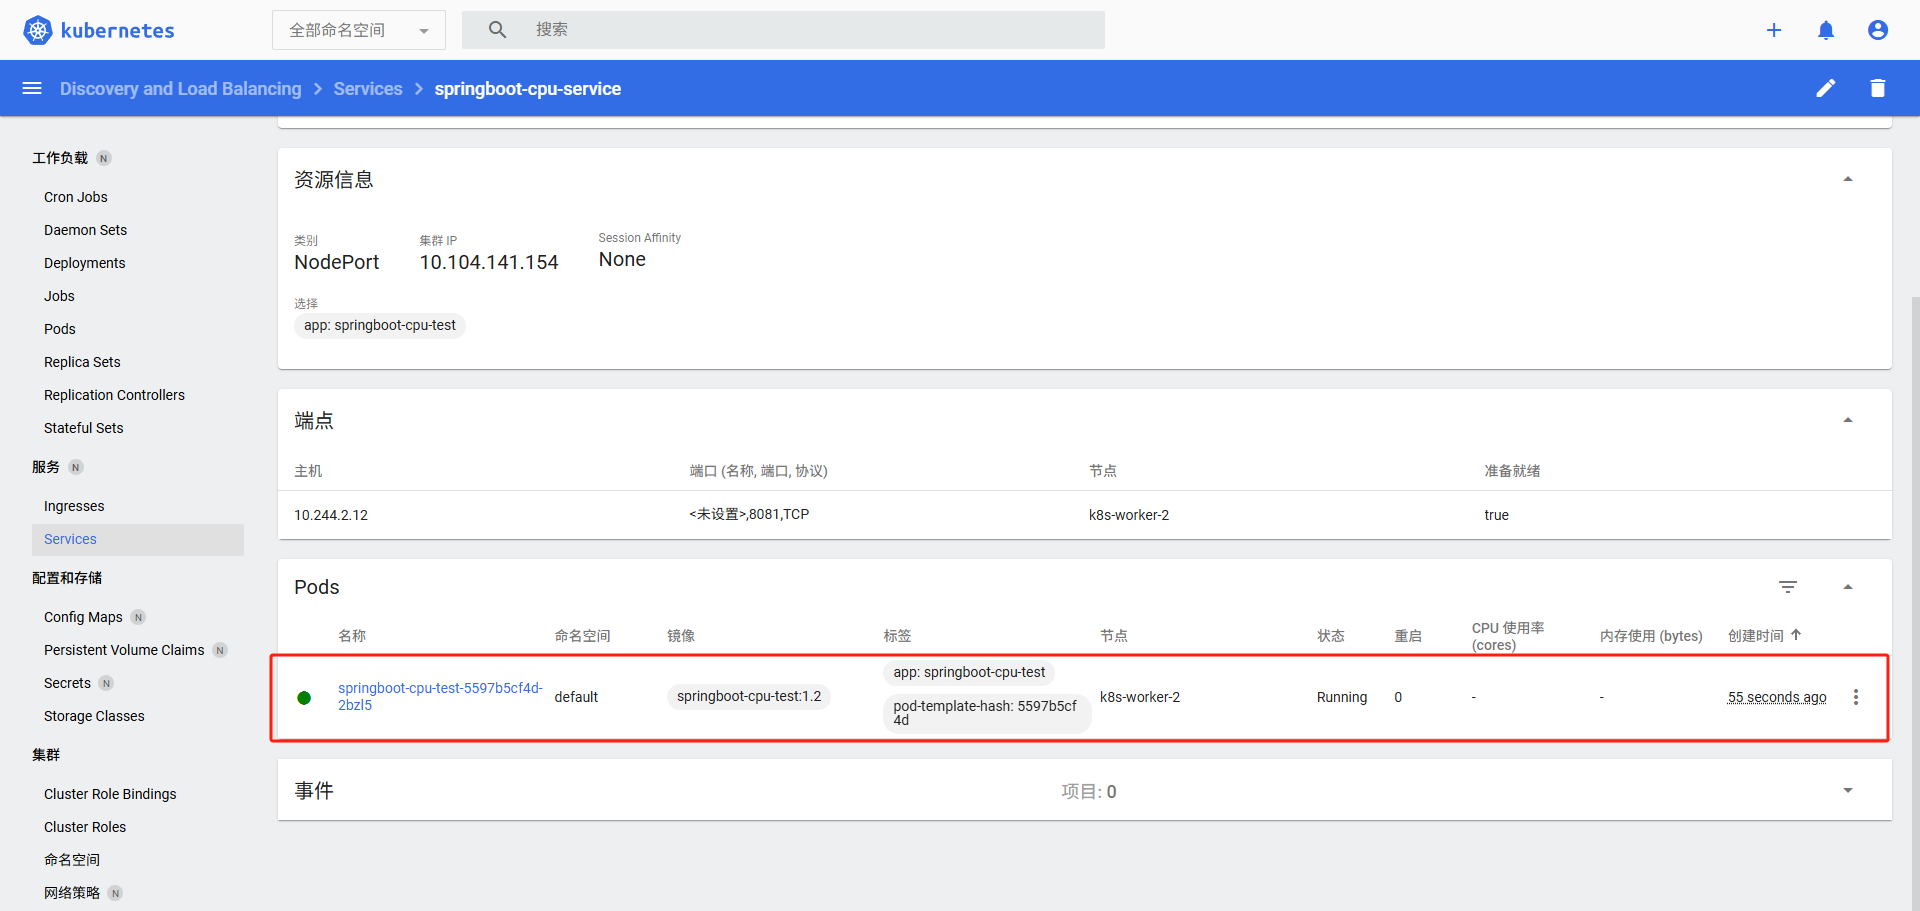Open Cluster Role Bindings in sidebar

pyautogui.click(x=110, y=794)
